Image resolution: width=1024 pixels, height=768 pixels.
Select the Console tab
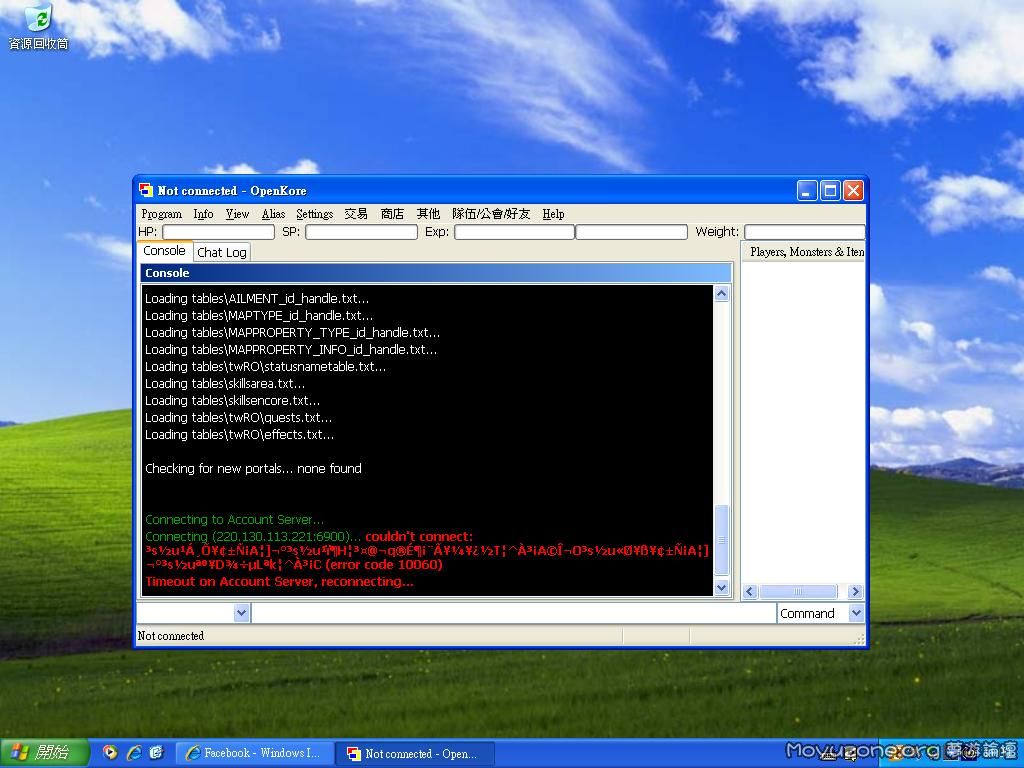pyautogui.click(x=164, y=251)
